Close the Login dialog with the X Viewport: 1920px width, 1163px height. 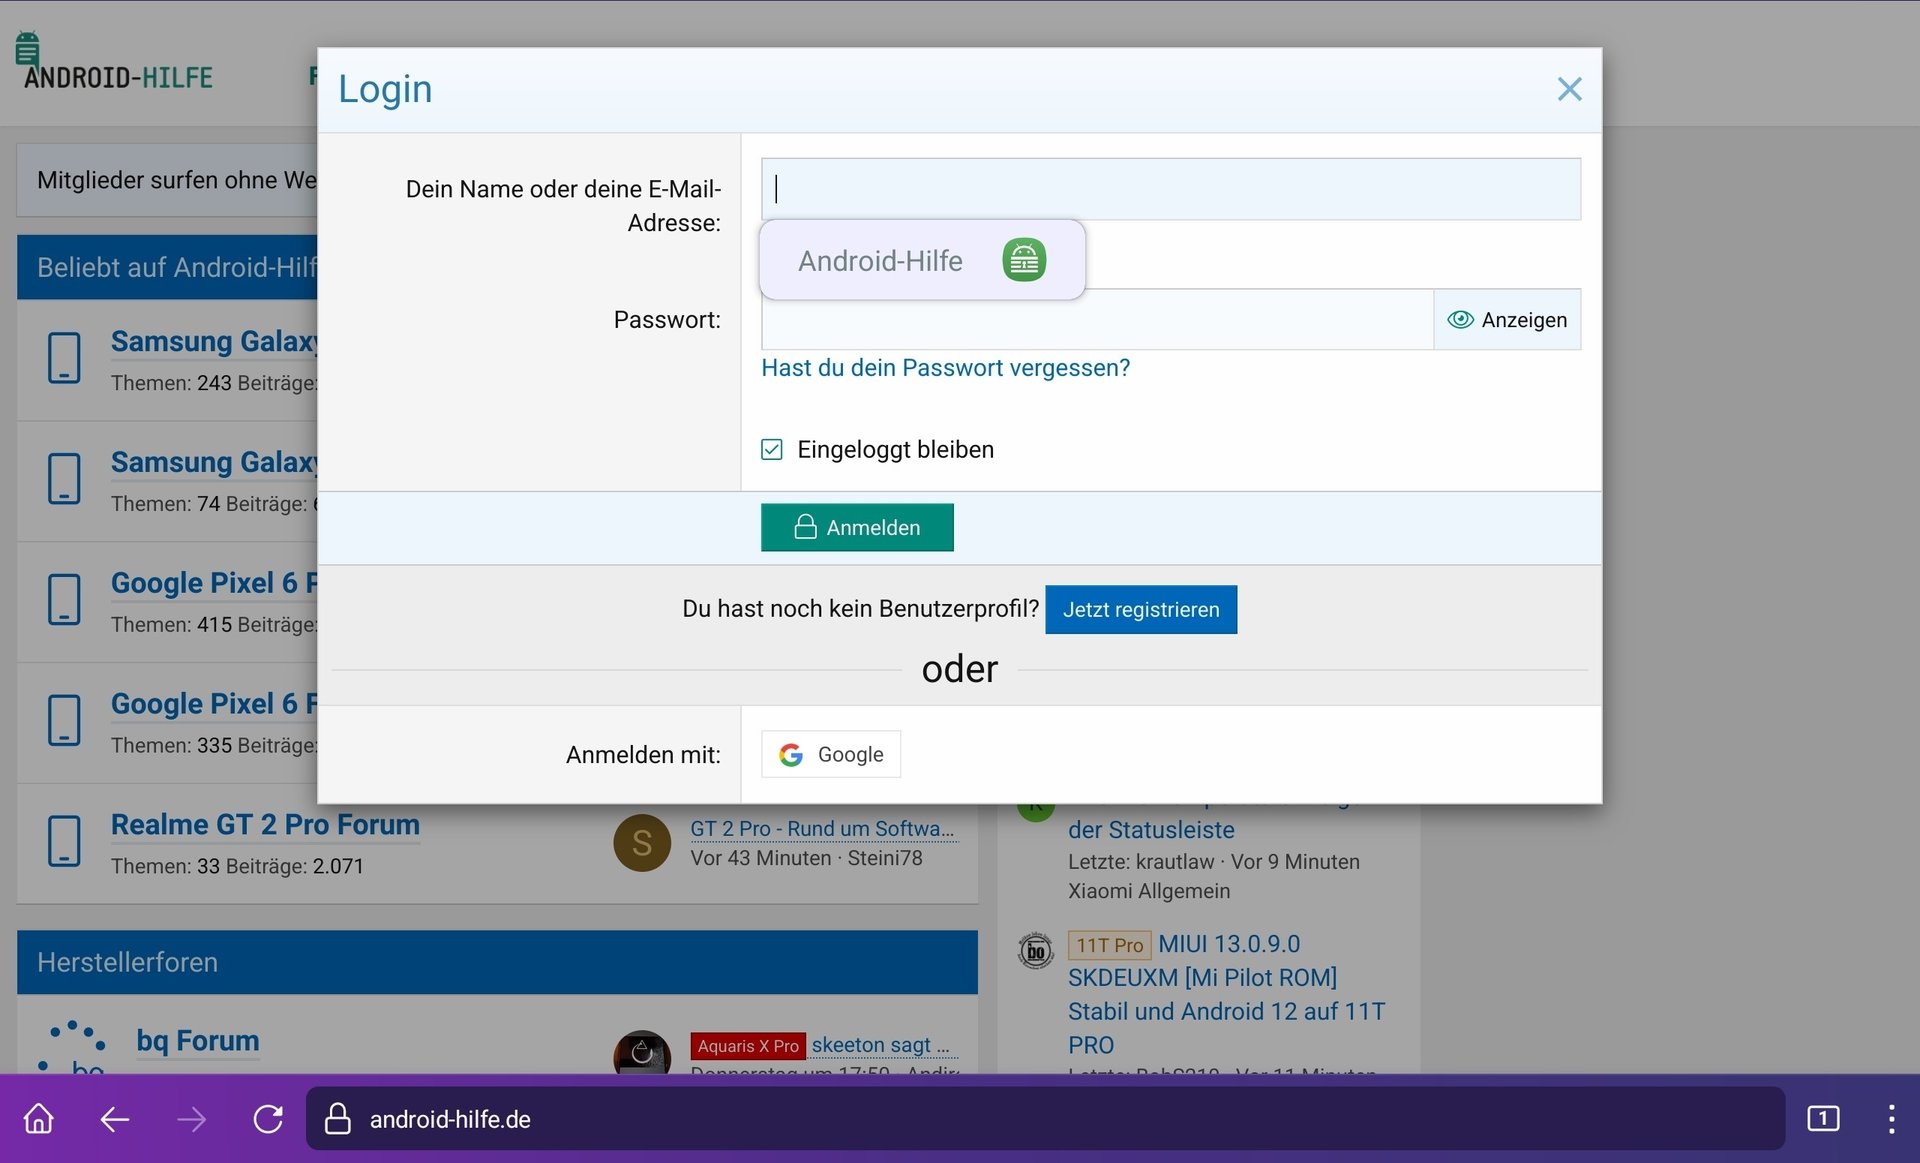1569,89
